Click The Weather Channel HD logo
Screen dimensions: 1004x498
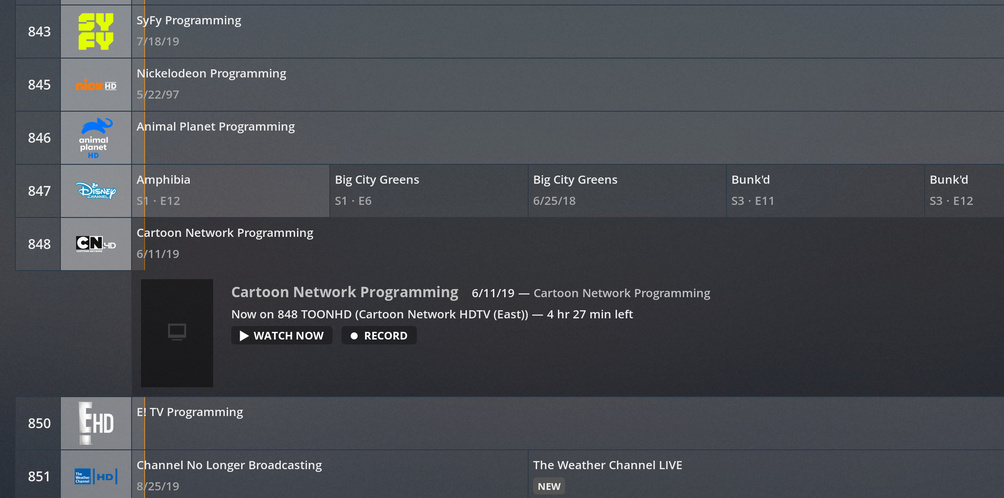pyautogui.click(x=96, y=476)
